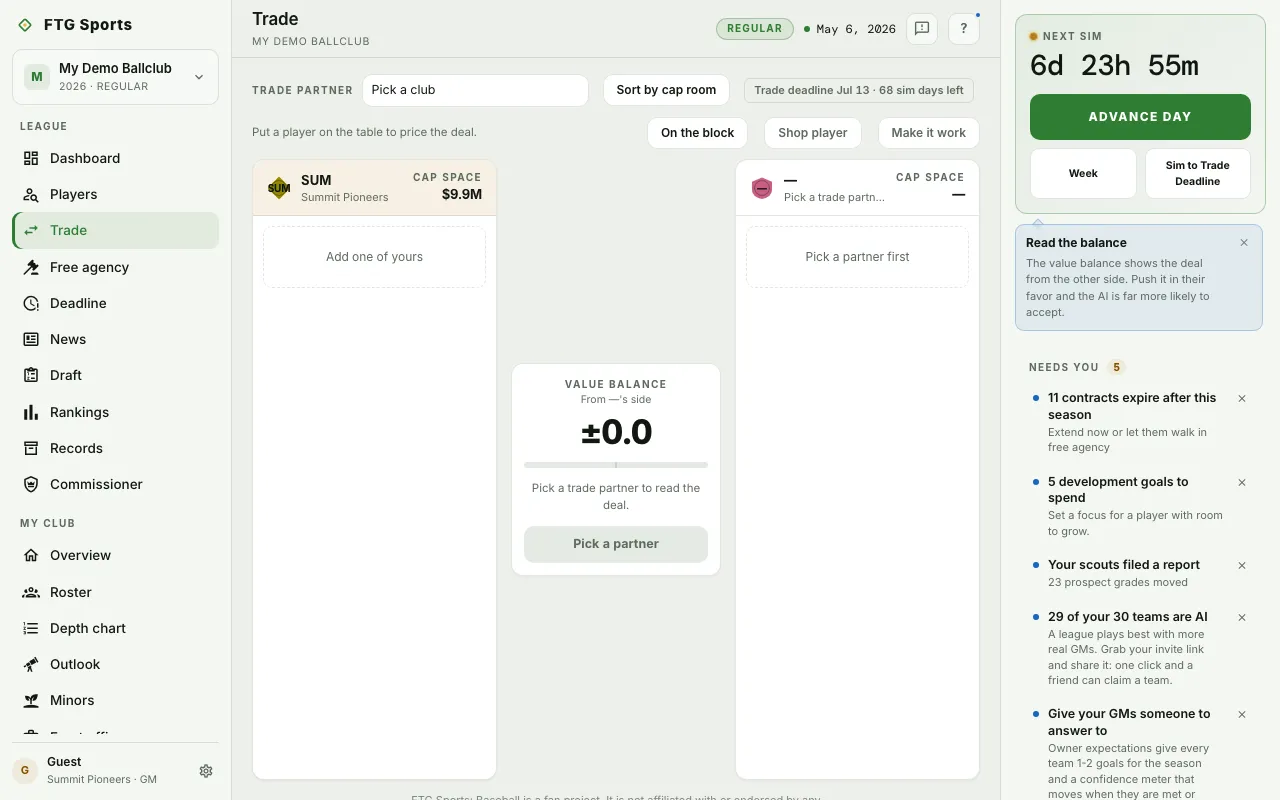
Task: Click the Commissioner shield icon
Action: pyautogui.click(x=31, y=484)
